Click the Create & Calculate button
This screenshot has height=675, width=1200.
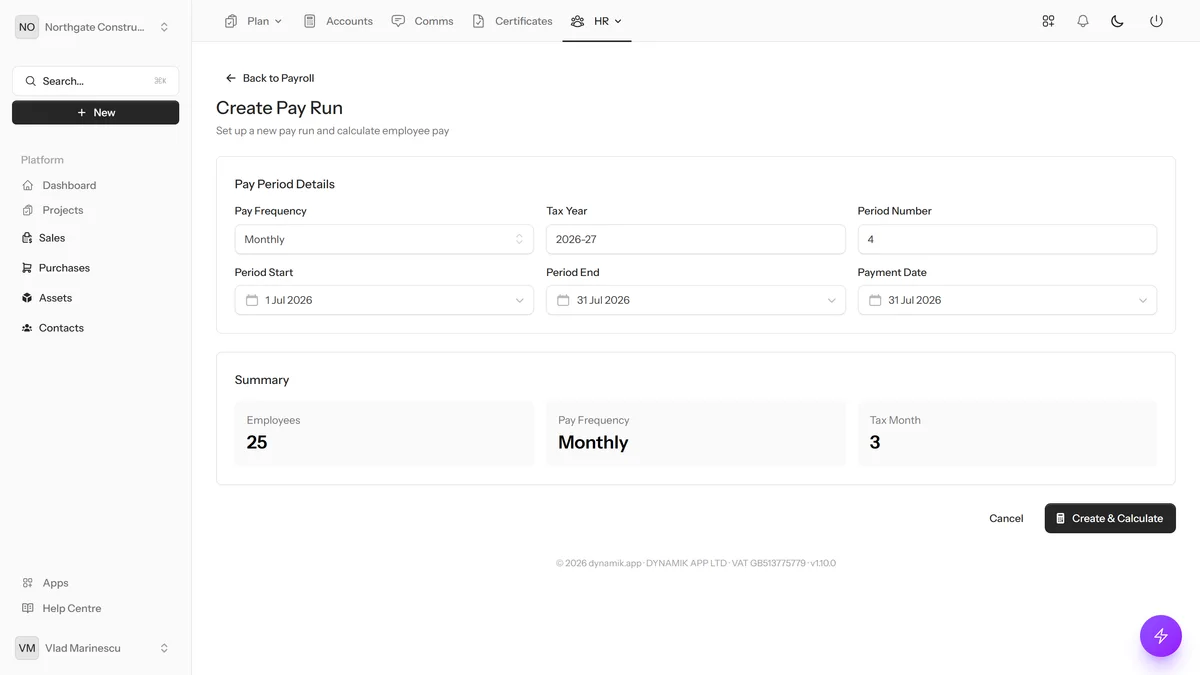[1110, 518]
